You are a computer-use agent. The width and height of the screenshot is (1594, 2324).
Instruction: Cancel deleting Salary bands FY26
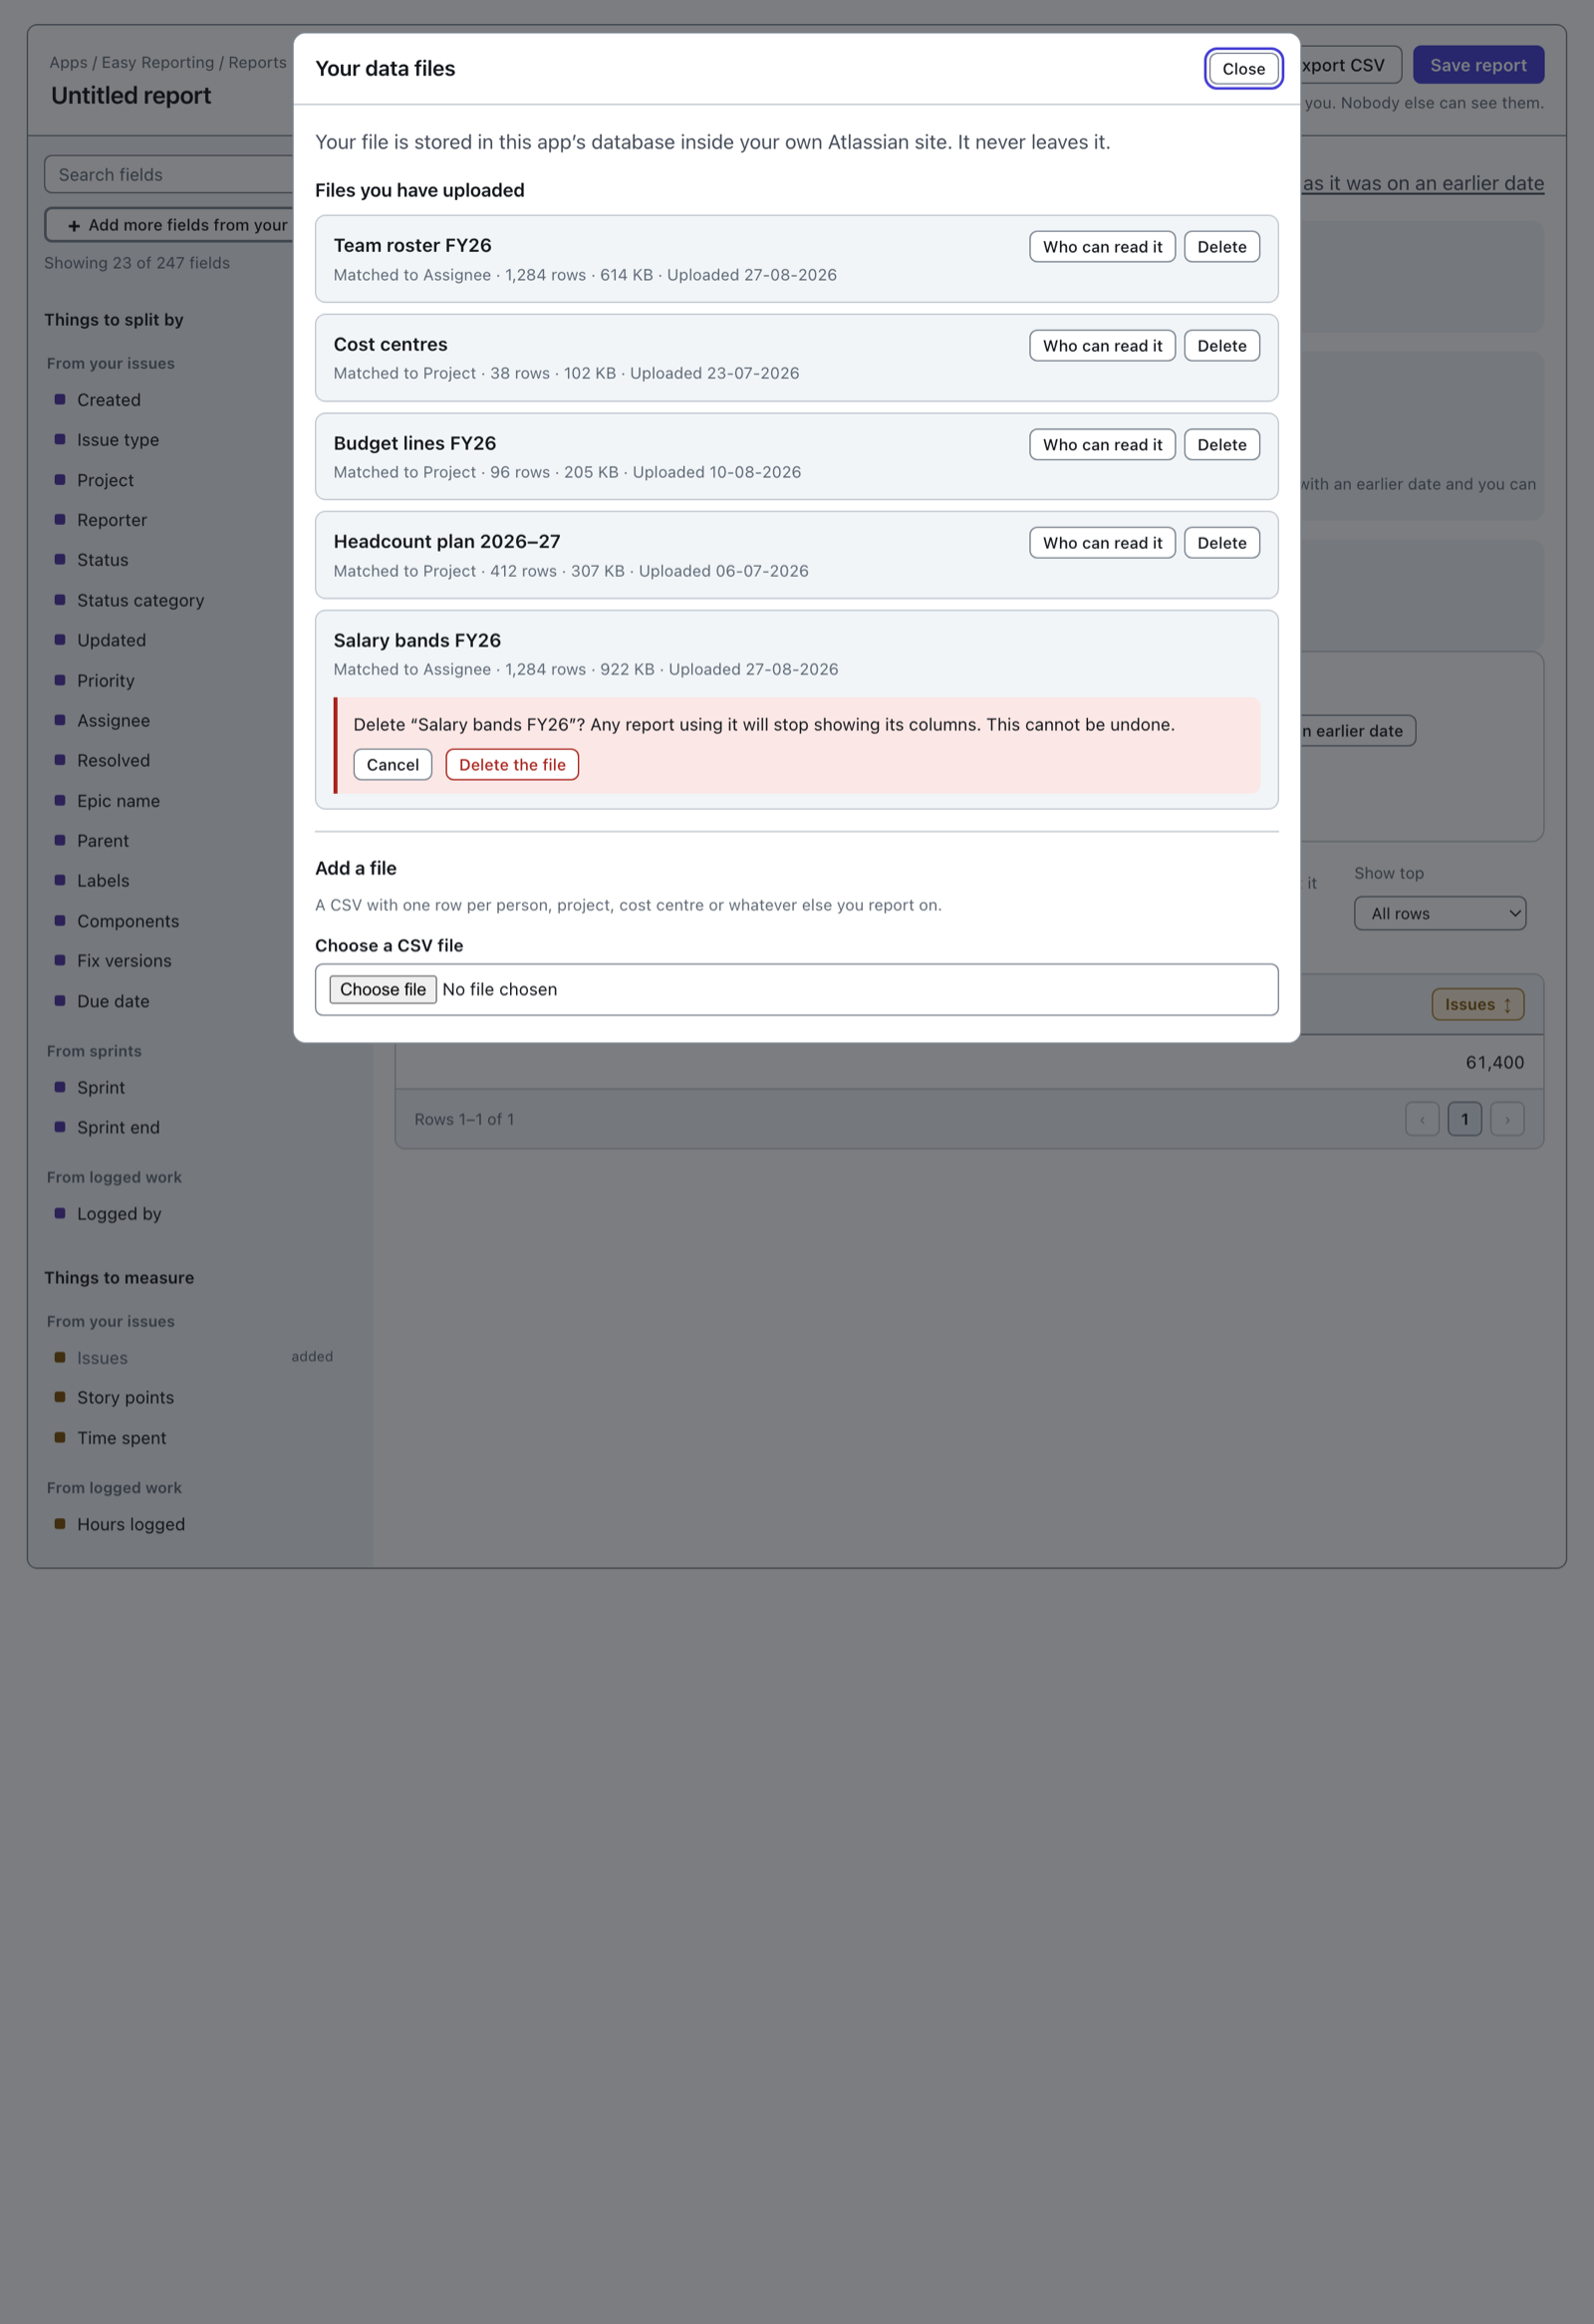[x=392, y=765]
